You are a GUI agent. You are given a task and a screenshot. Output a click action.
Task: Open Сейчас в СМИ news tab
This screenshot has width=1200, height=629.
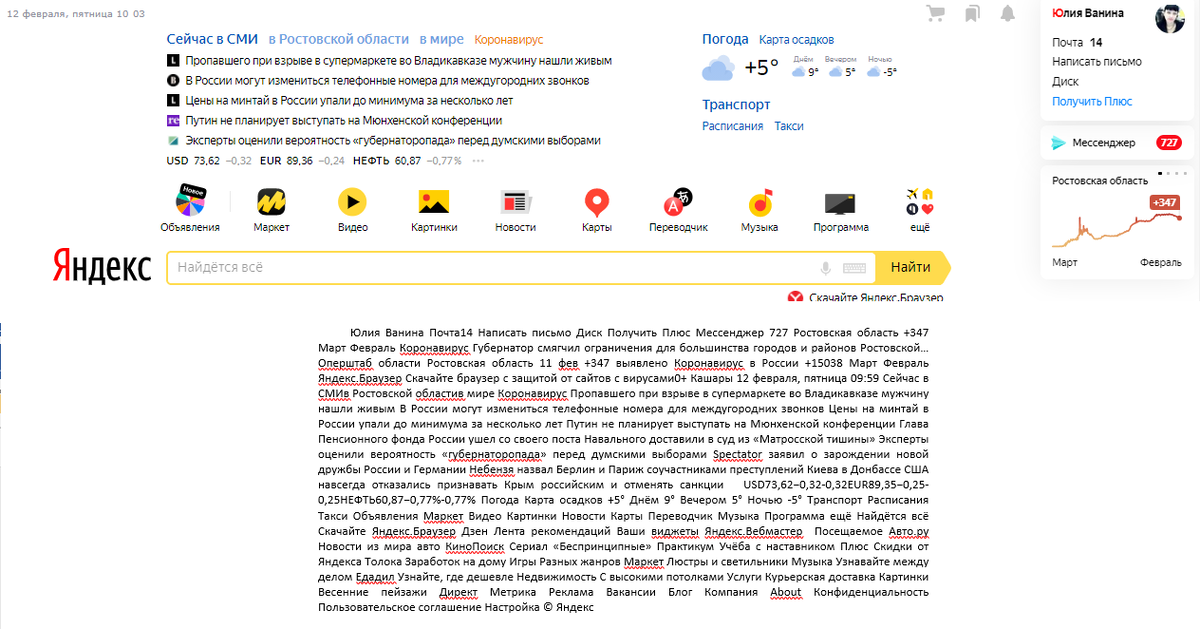213,39
